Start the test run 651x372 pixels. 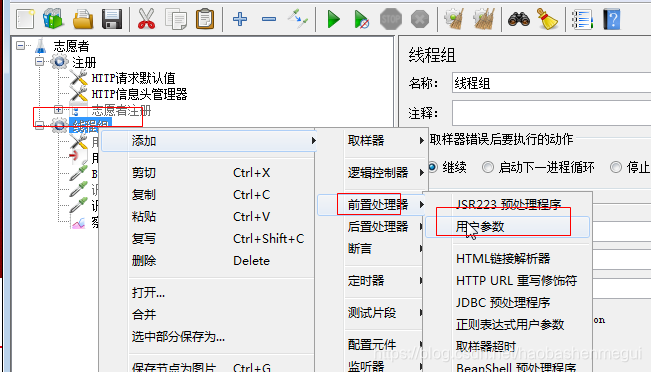click(333, 19)
